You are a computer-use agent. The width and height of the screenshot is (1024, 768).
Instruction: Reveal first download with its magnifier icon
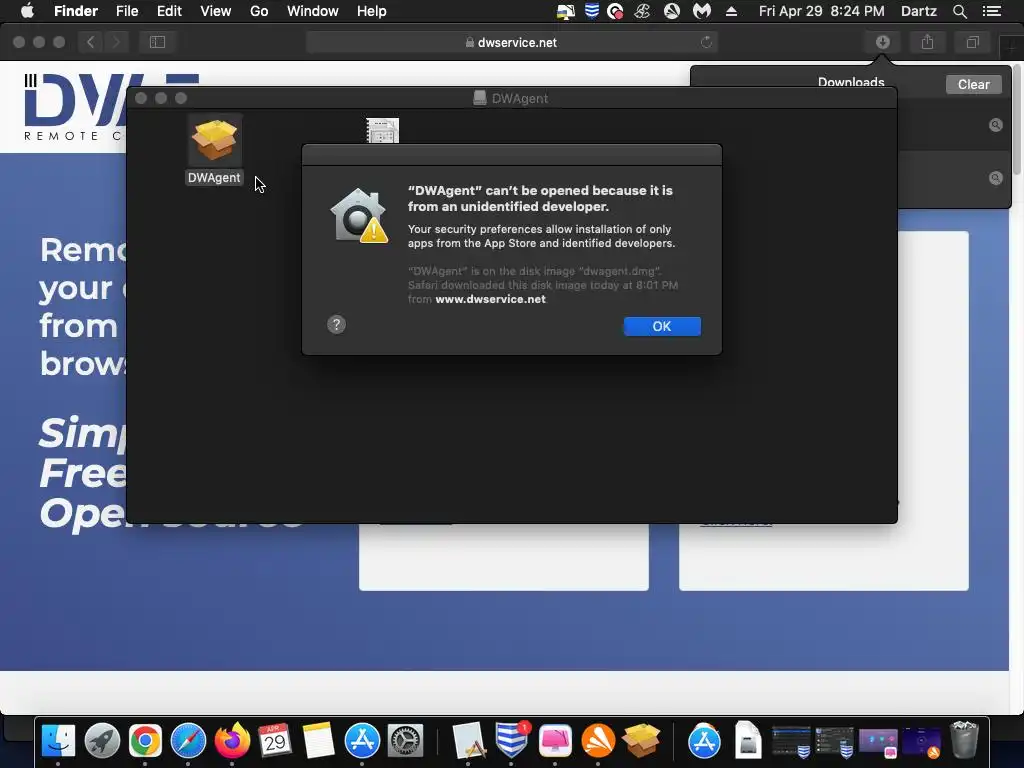[x=995, y=125]
